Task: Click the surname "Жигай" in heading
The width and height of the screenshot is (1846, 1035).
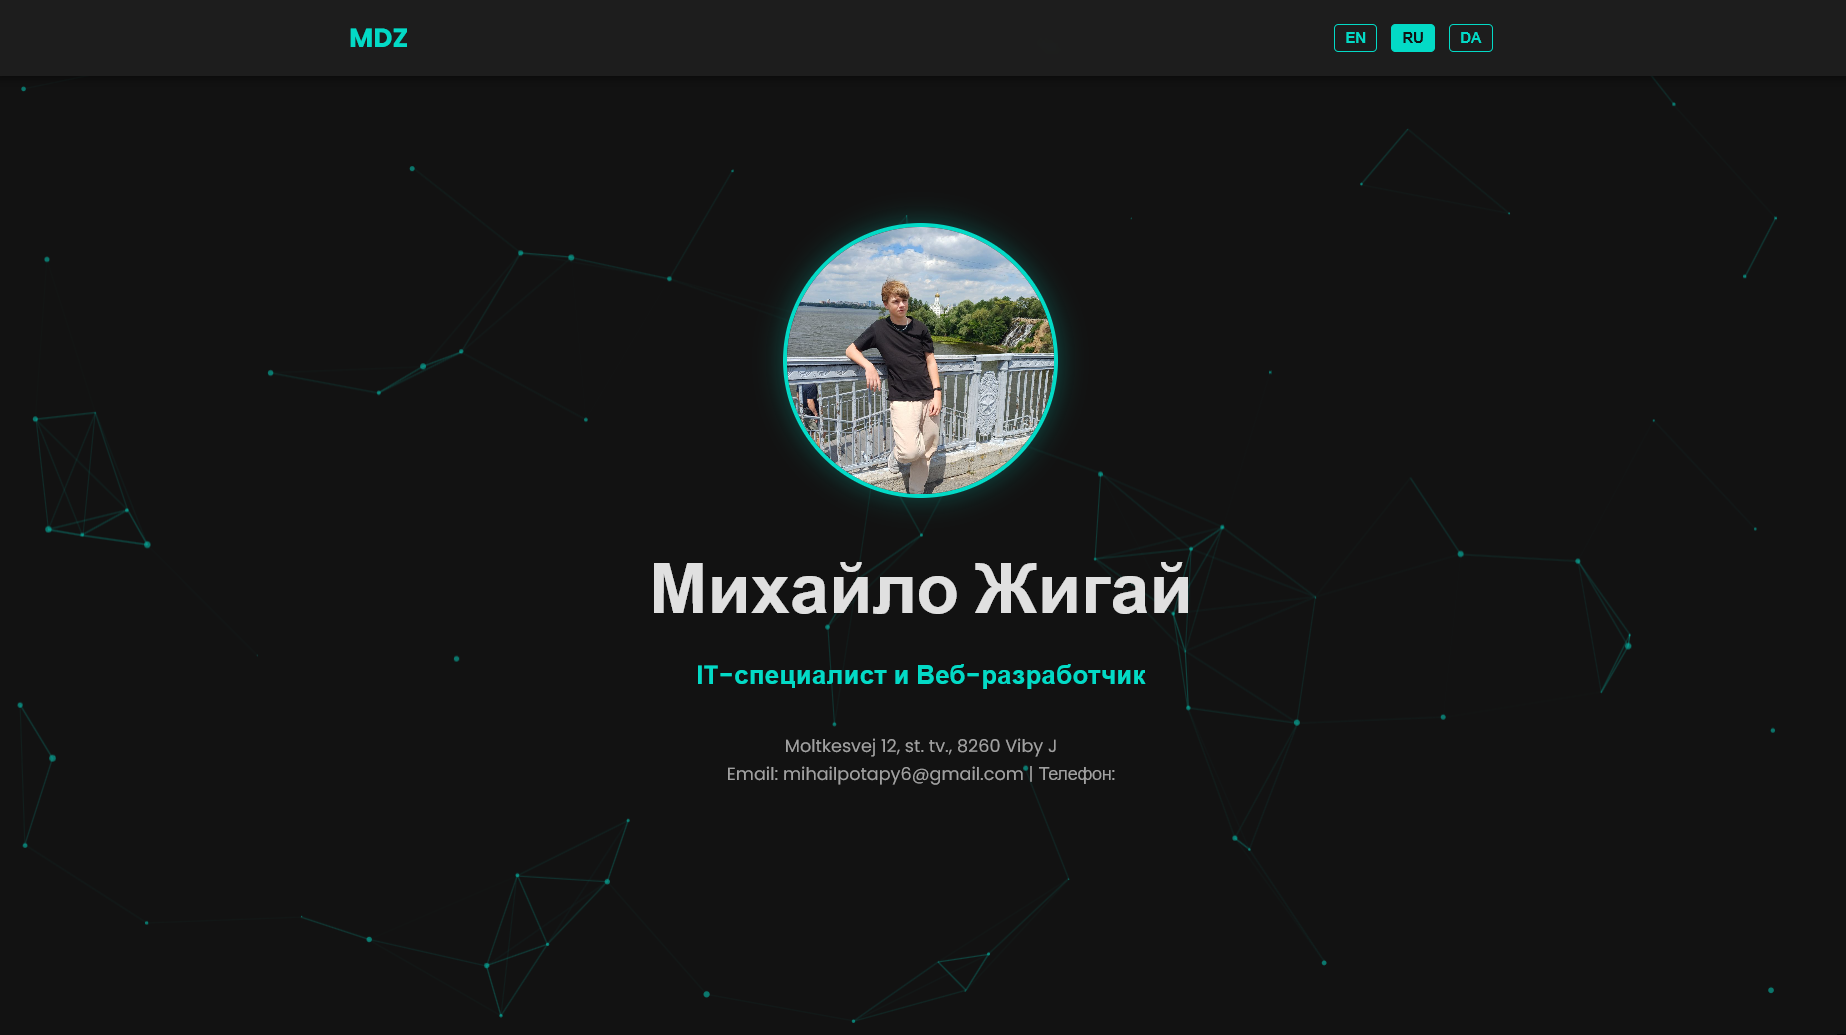Action: [x=1082, y=589]
